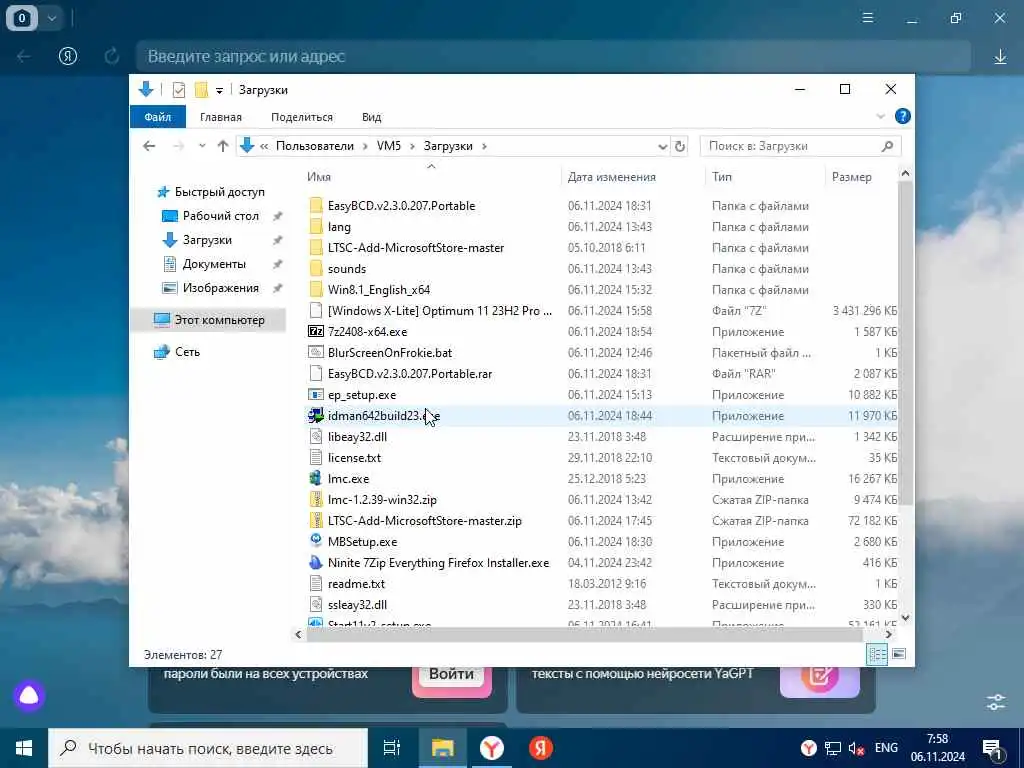
Task: Click the browser address input field
Action: point(553,57)
